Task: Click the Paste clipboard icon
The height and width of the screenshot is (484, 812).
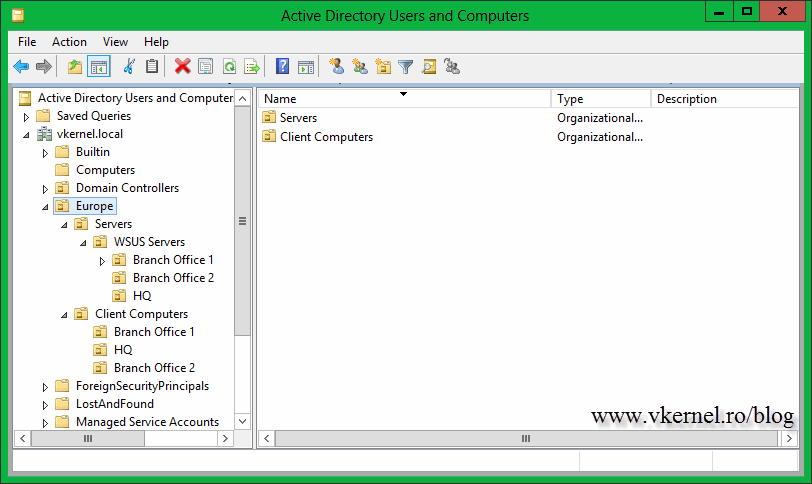Action: click(x=152, y=66)
